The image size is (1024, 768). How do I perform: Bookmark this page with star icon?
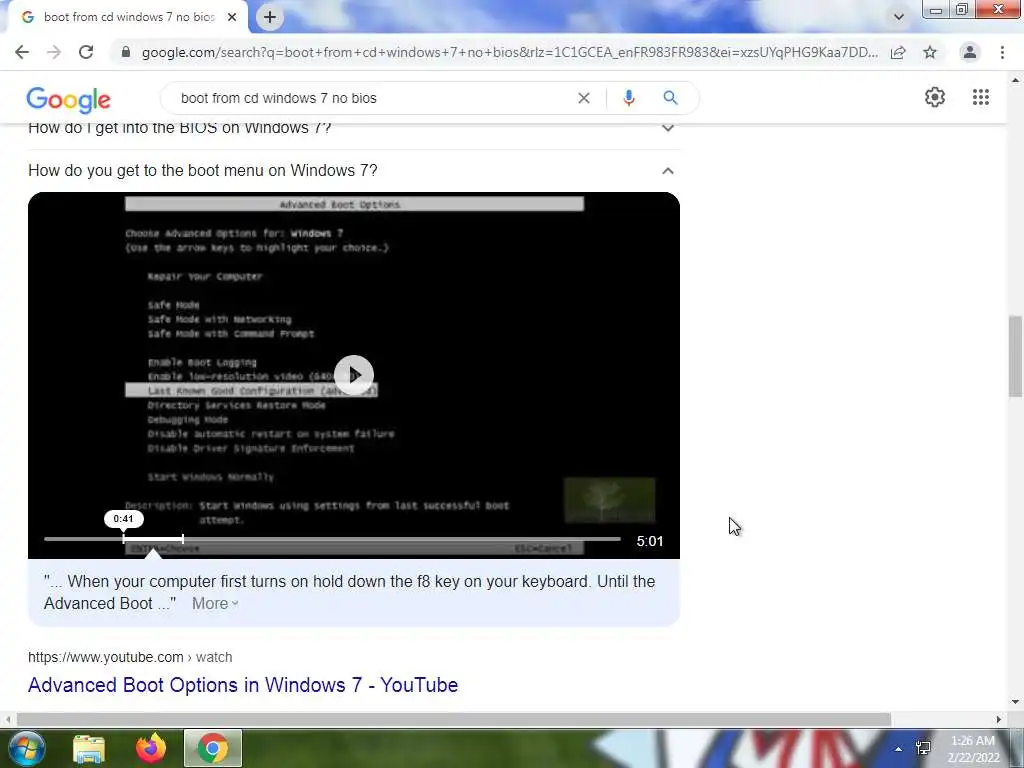point(930,52)
